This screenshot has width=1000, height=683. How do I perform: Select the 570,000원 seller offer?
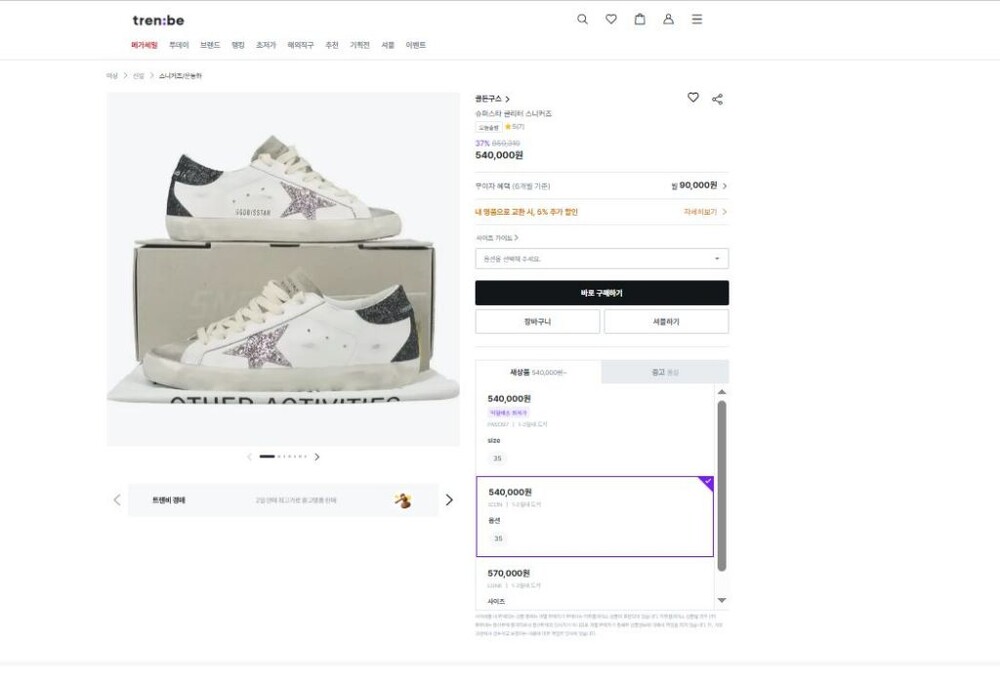(595, 583)
